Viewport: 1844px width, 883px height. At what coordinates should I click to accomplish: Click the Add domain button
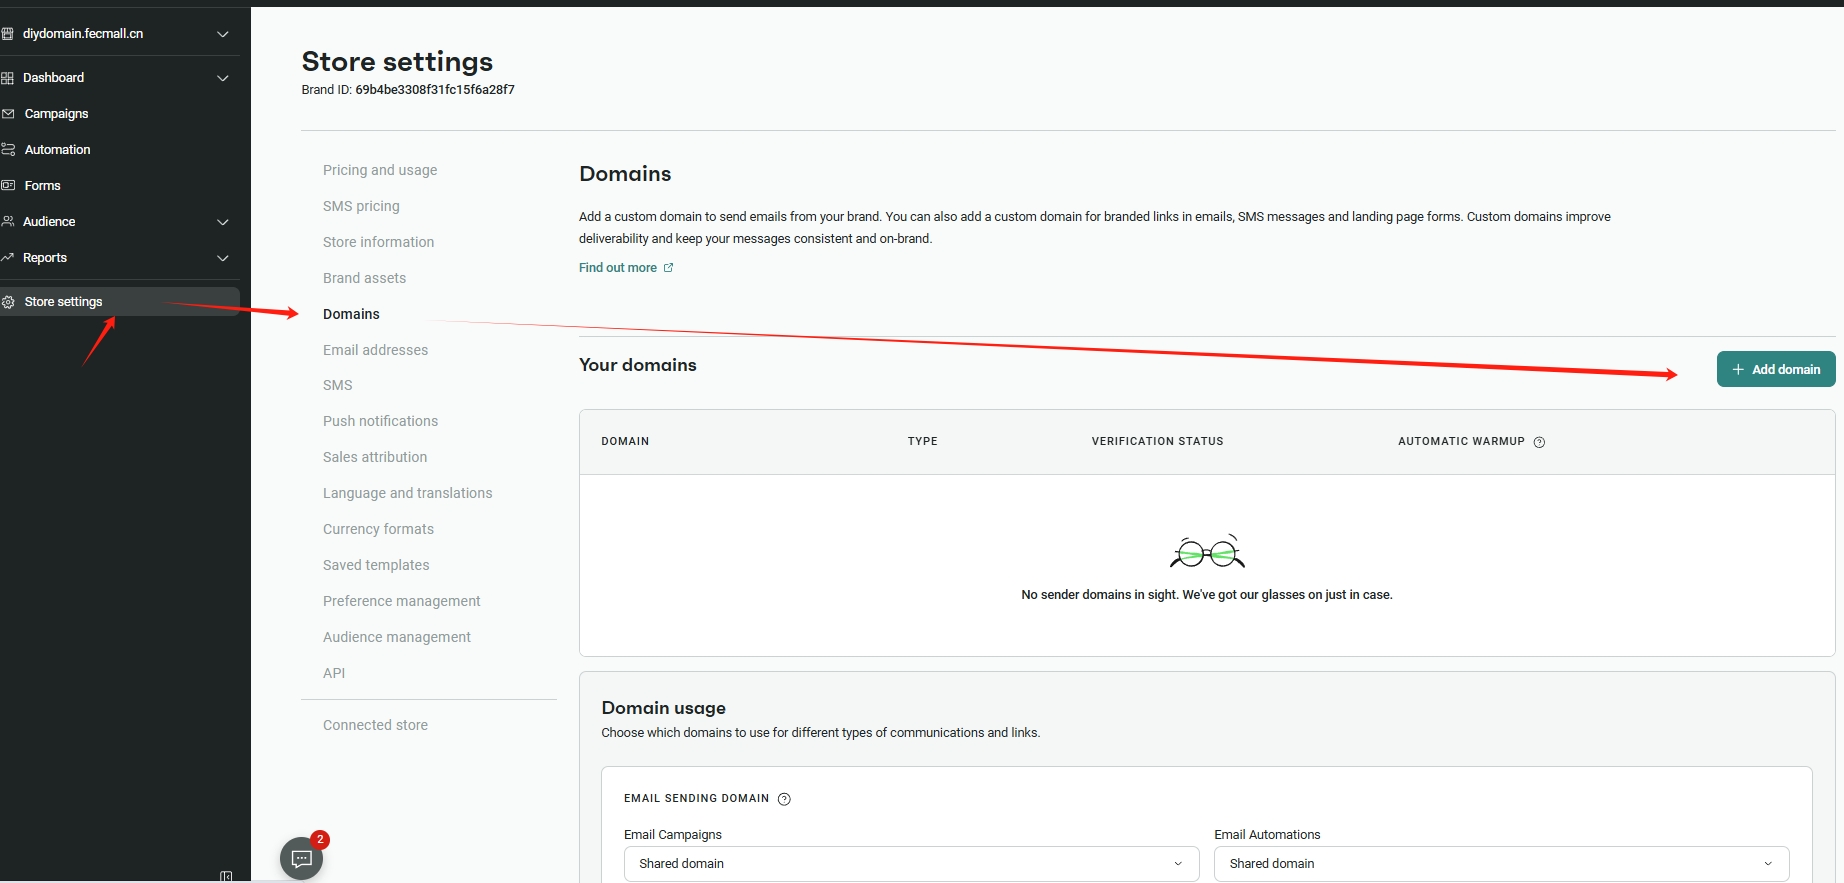point(1775,369)
